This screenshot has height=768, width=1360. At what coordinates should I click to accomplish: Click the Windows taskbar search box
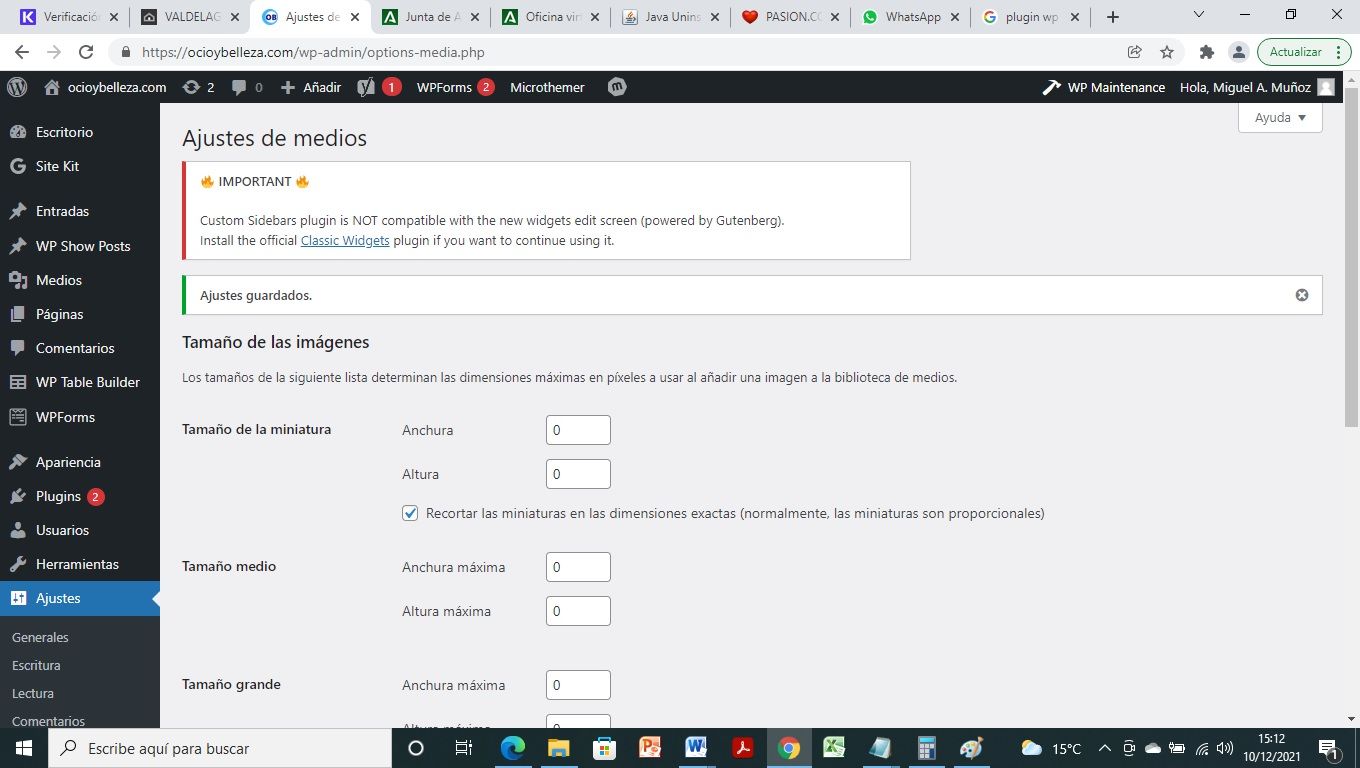pos(219,748)
